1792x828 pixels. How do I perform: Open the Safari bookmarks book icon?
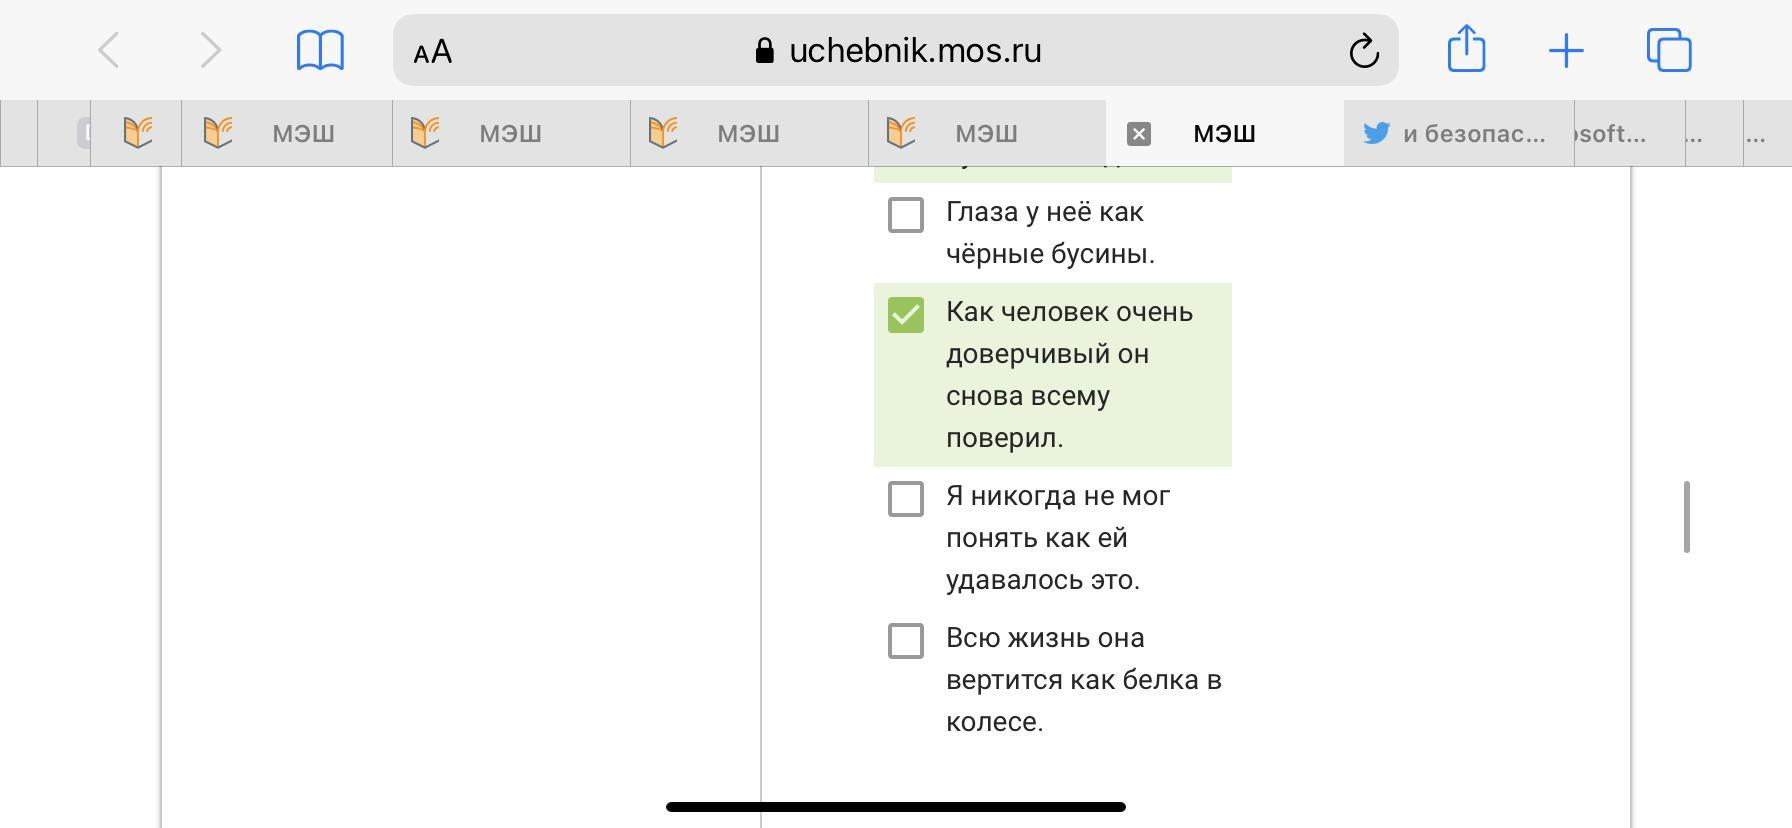320,51
